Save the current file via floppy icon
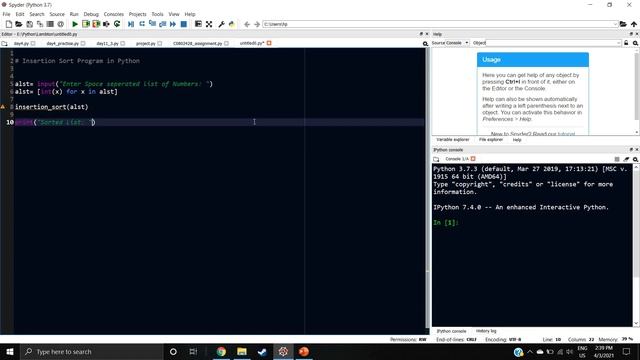Image resolution: width=640 pixels, height=360 pixels. tap(29, 24)
